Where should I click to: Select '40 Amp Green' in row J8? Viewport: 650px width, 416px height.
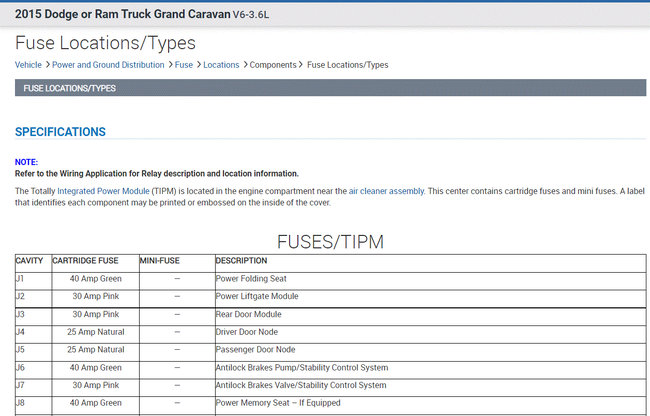[x=96, y=403]
